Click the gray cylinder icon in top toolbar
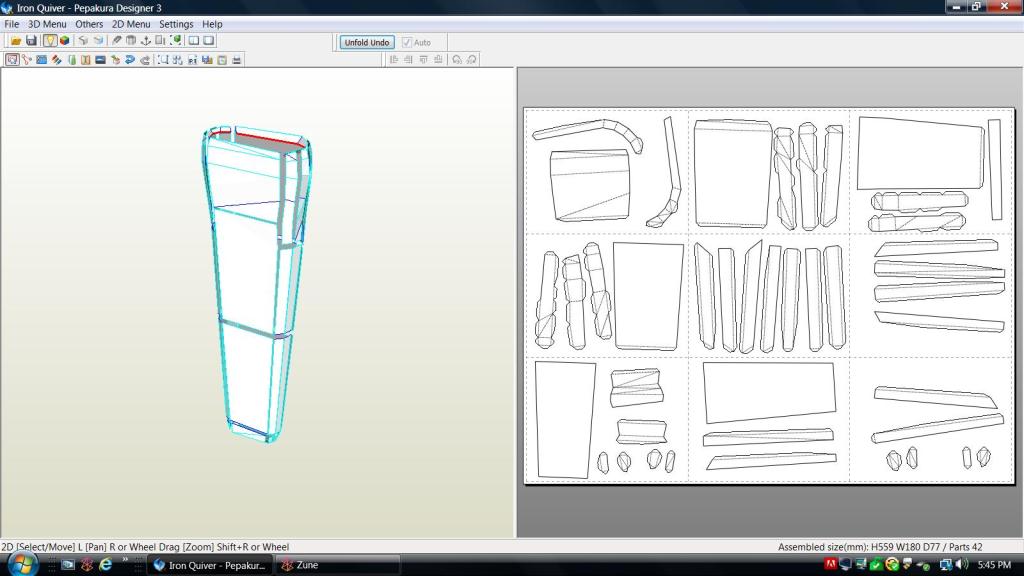1024x576 pixels. tap(131, 40)
